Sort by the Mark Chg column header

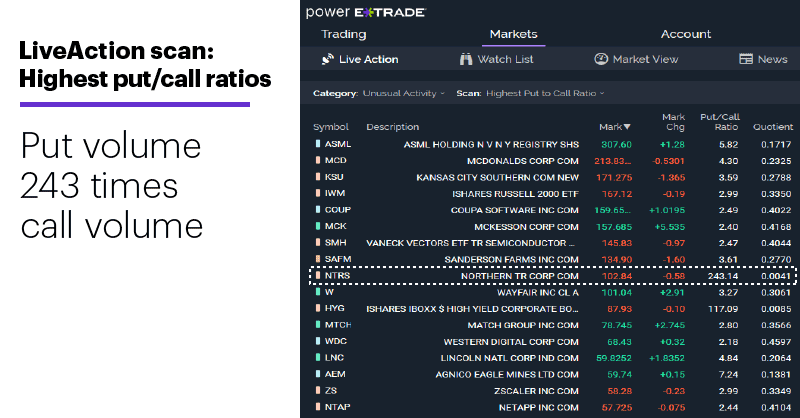coord(673,122)
